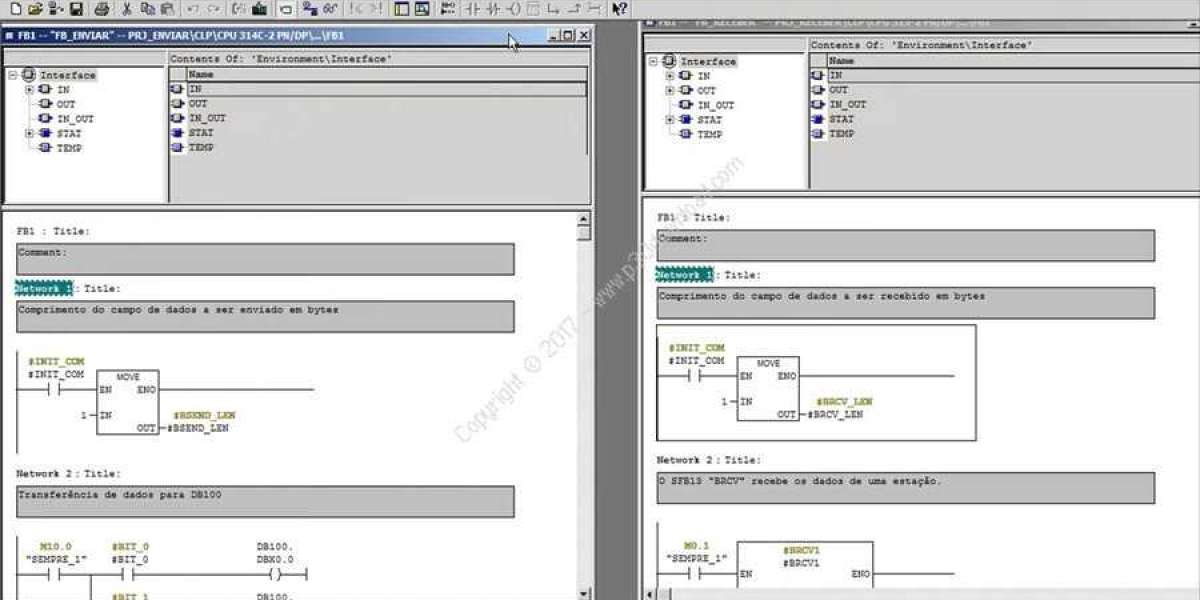Click the left editor's vertical scrollbar up arrow
Image resolution: width=1200 pixels, height=600 pixels.
click(584, 219)
